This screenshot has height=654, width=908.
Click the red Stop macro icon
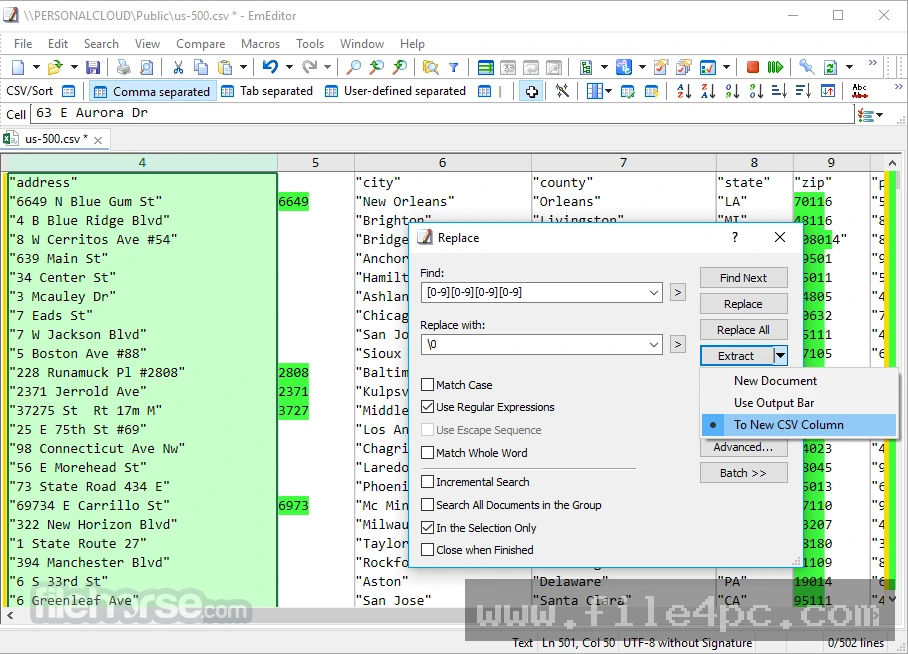(x=753, y=67)
